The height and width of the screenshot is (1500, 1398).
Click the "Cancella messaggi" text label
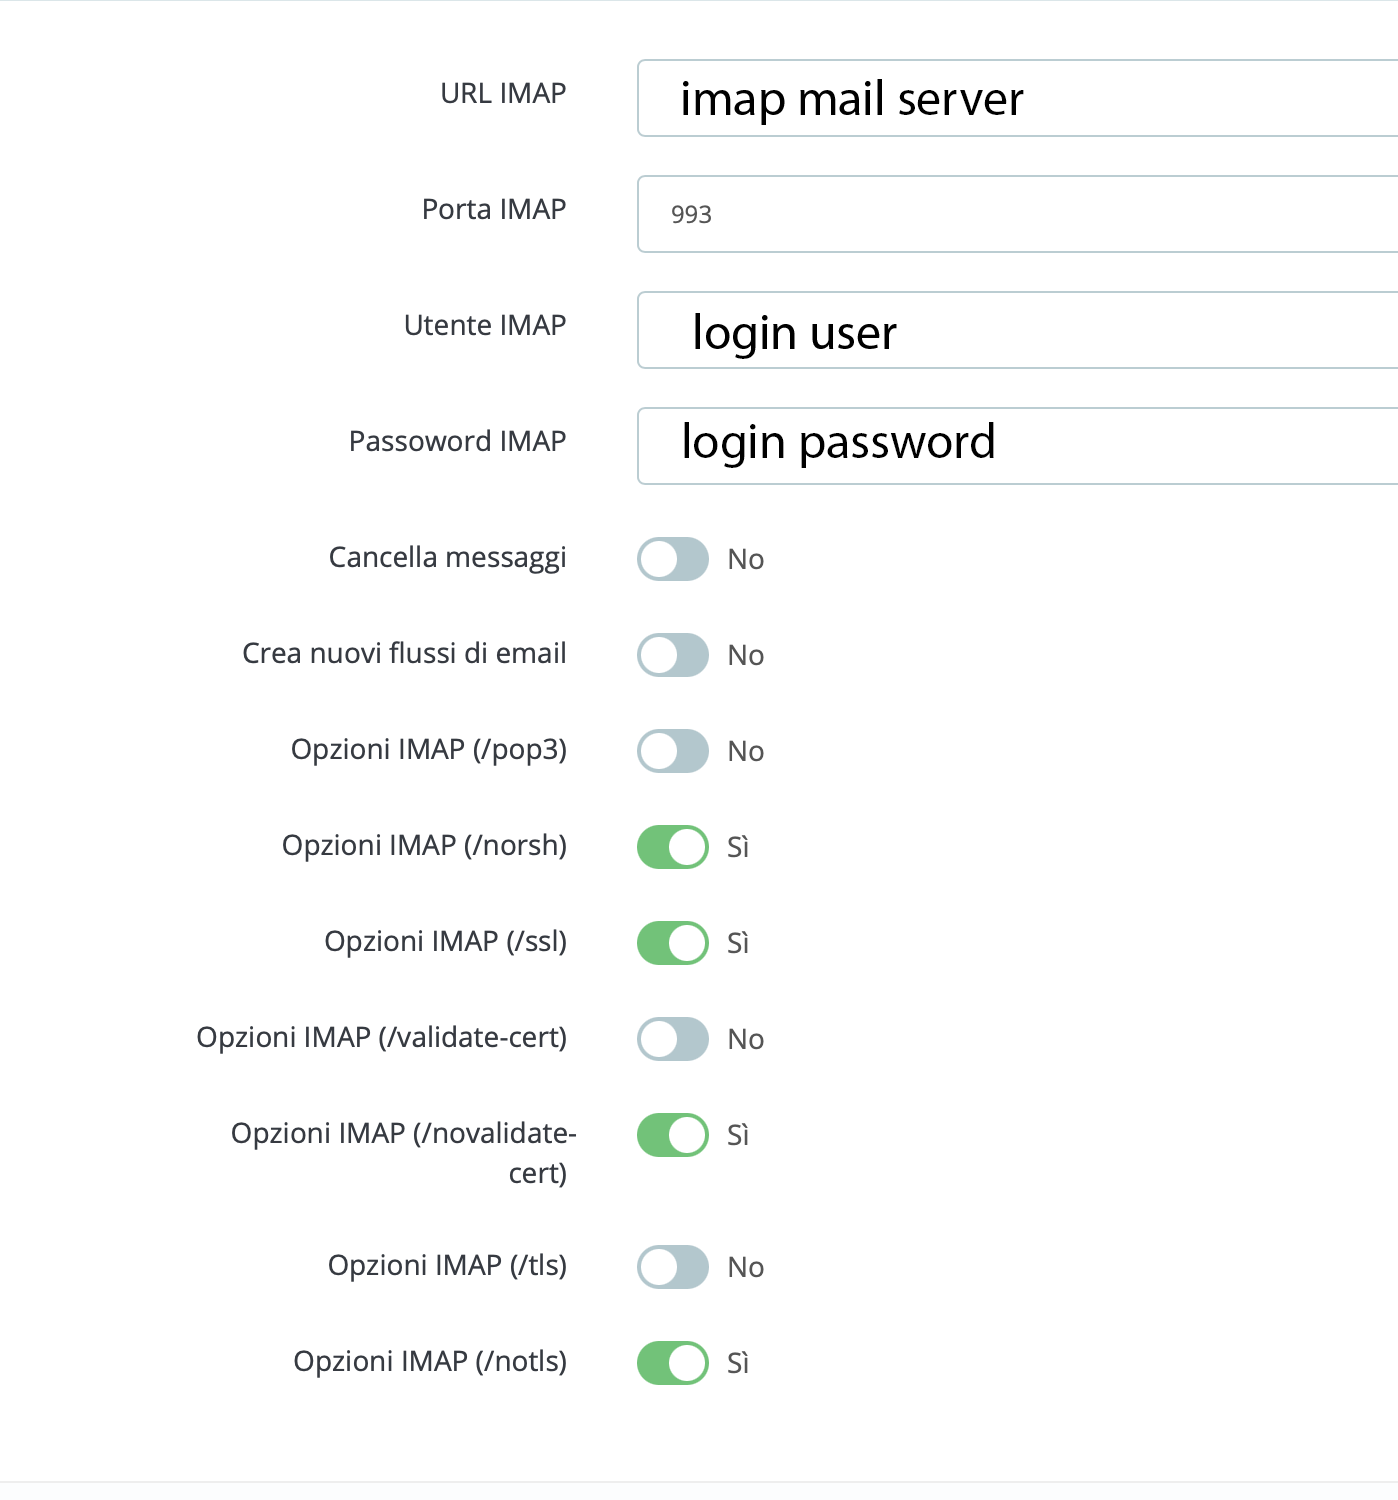pos(447,557)
